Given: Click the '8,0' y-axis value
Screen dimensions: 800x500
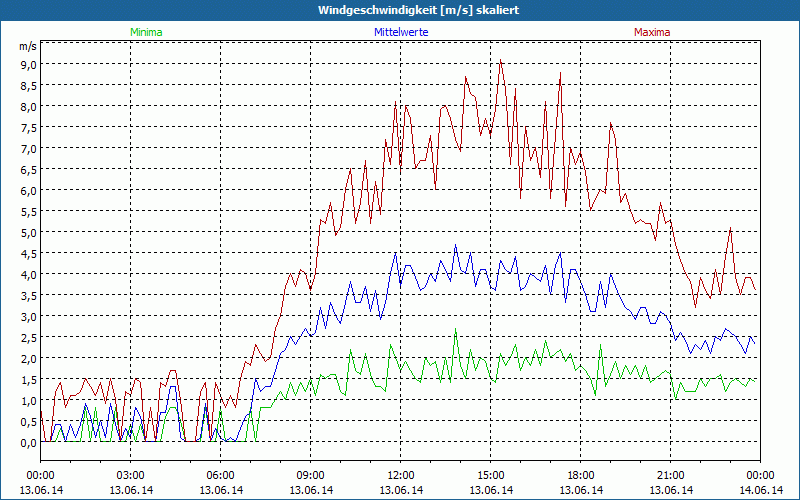Looking at the screenshot, I should (x=29, y=107).
